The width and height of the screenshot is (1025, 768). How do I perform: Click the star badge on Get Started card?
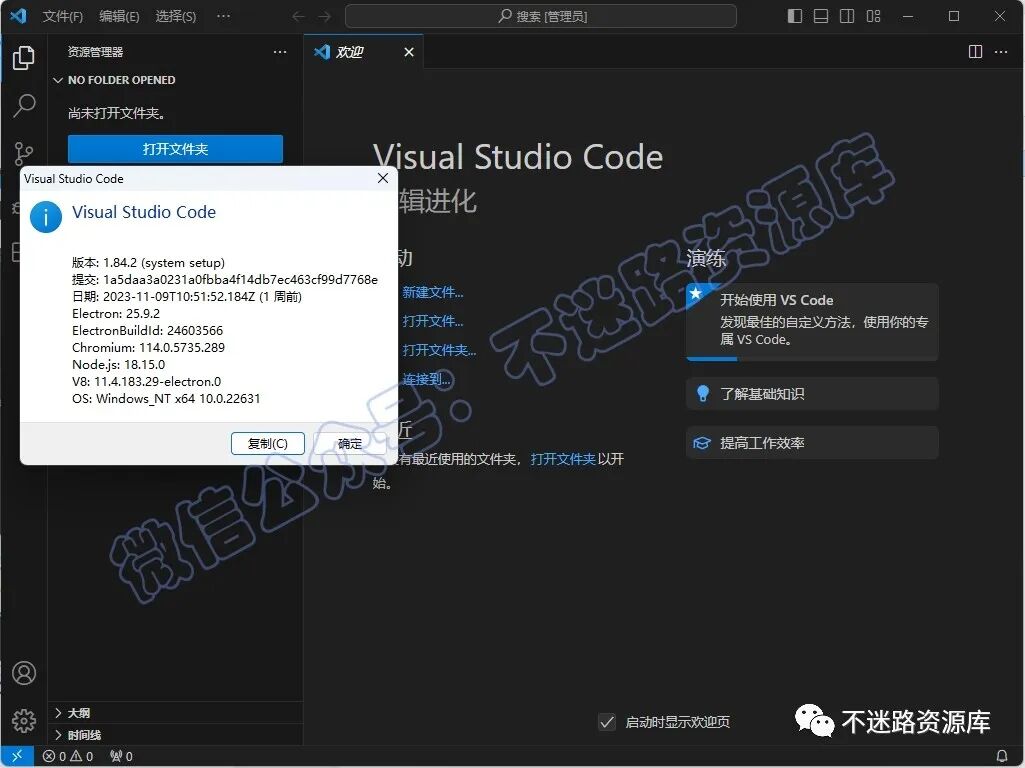(x=696, y=293)
